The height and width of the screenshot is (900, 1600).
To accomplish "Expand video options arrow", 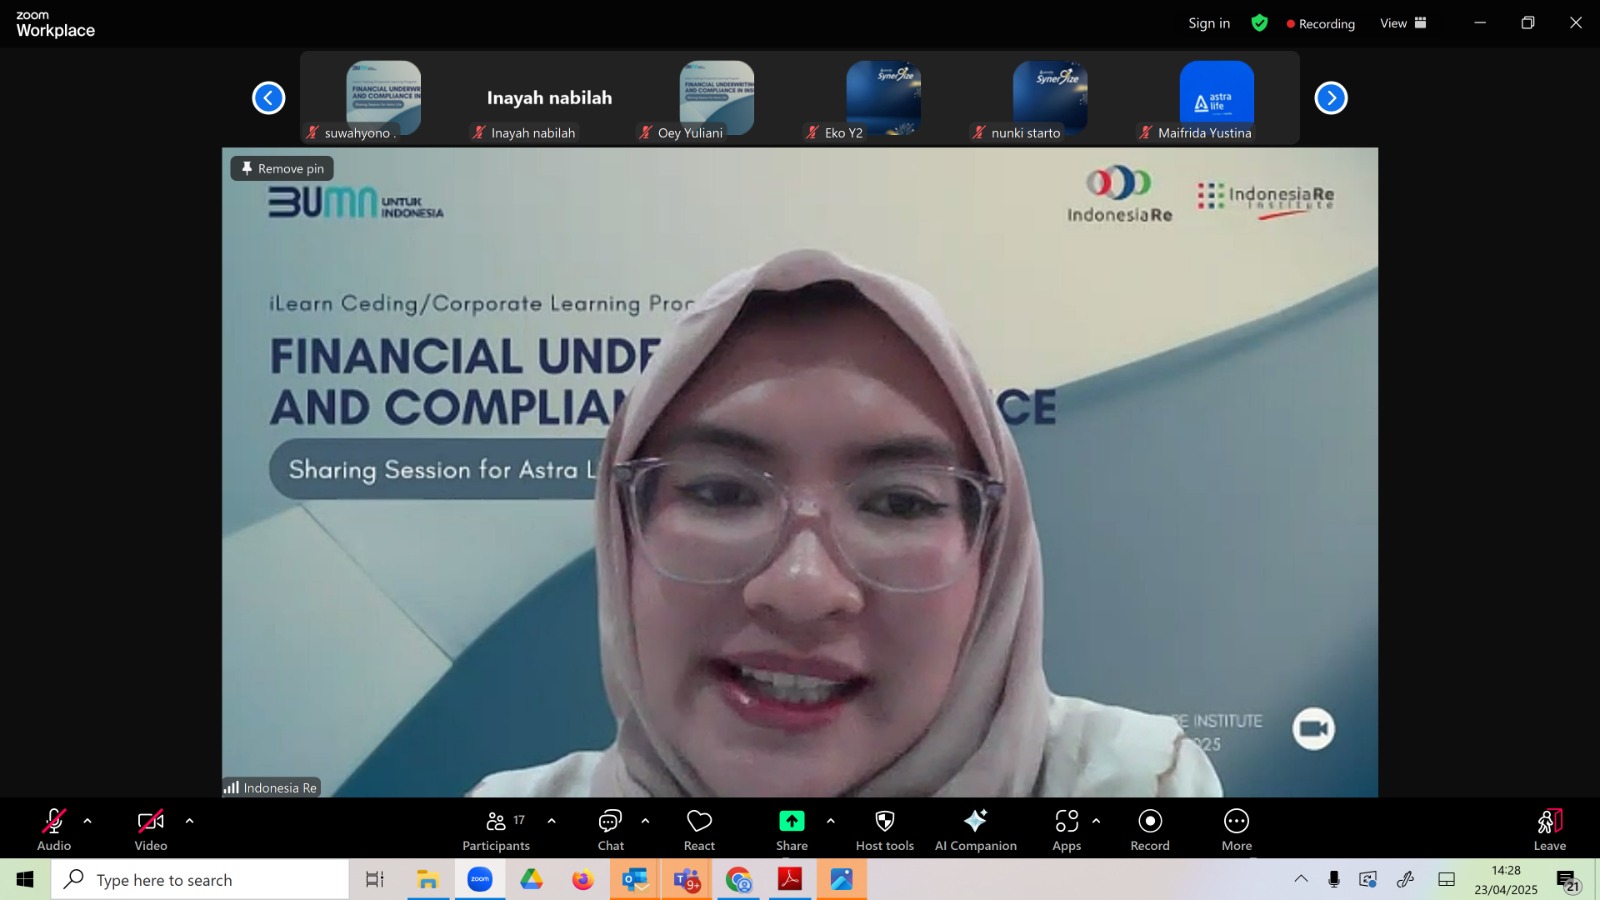I will click(x=190, y=821).
